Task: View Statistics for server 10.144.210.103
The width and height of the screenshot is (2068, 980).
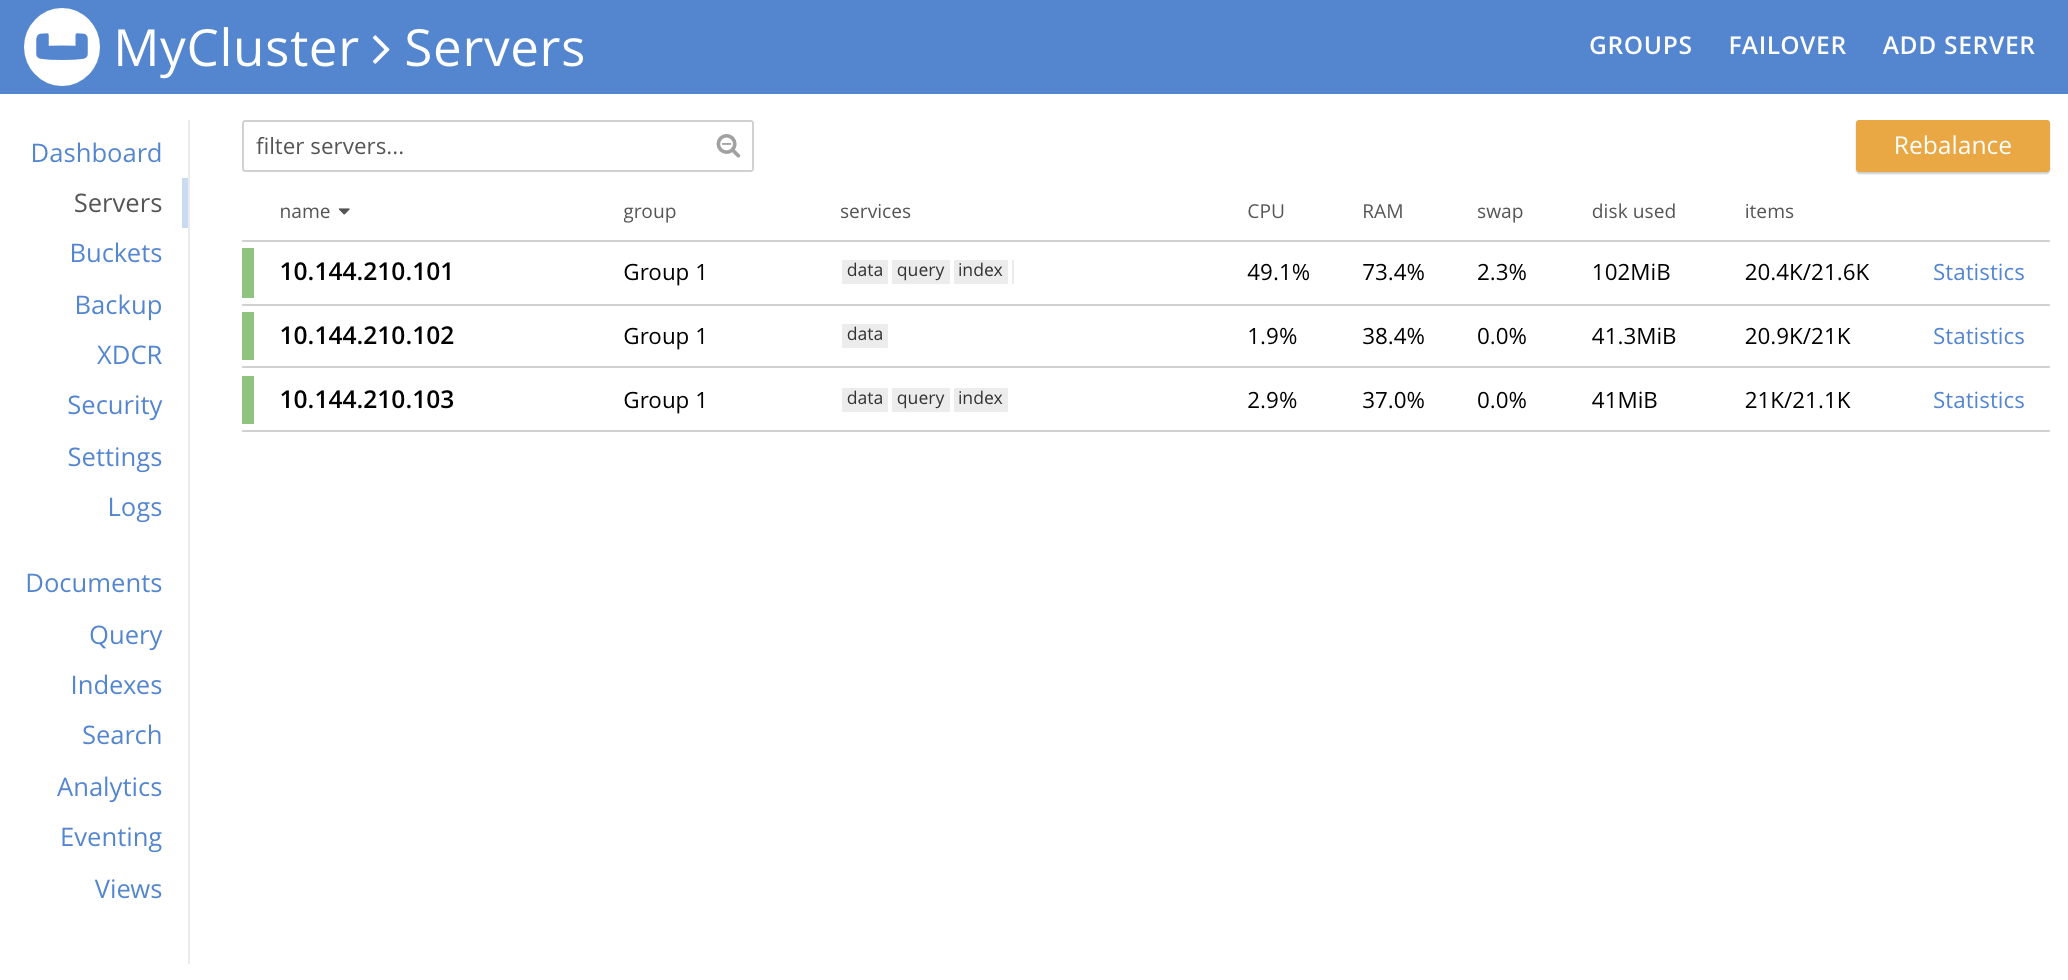Action: point(1977,400)
